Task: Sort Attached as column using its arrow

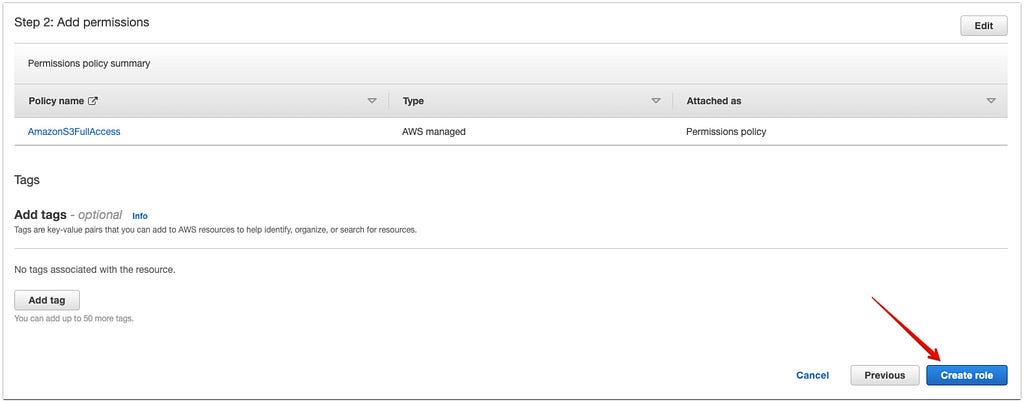Action: pos(990,101)
